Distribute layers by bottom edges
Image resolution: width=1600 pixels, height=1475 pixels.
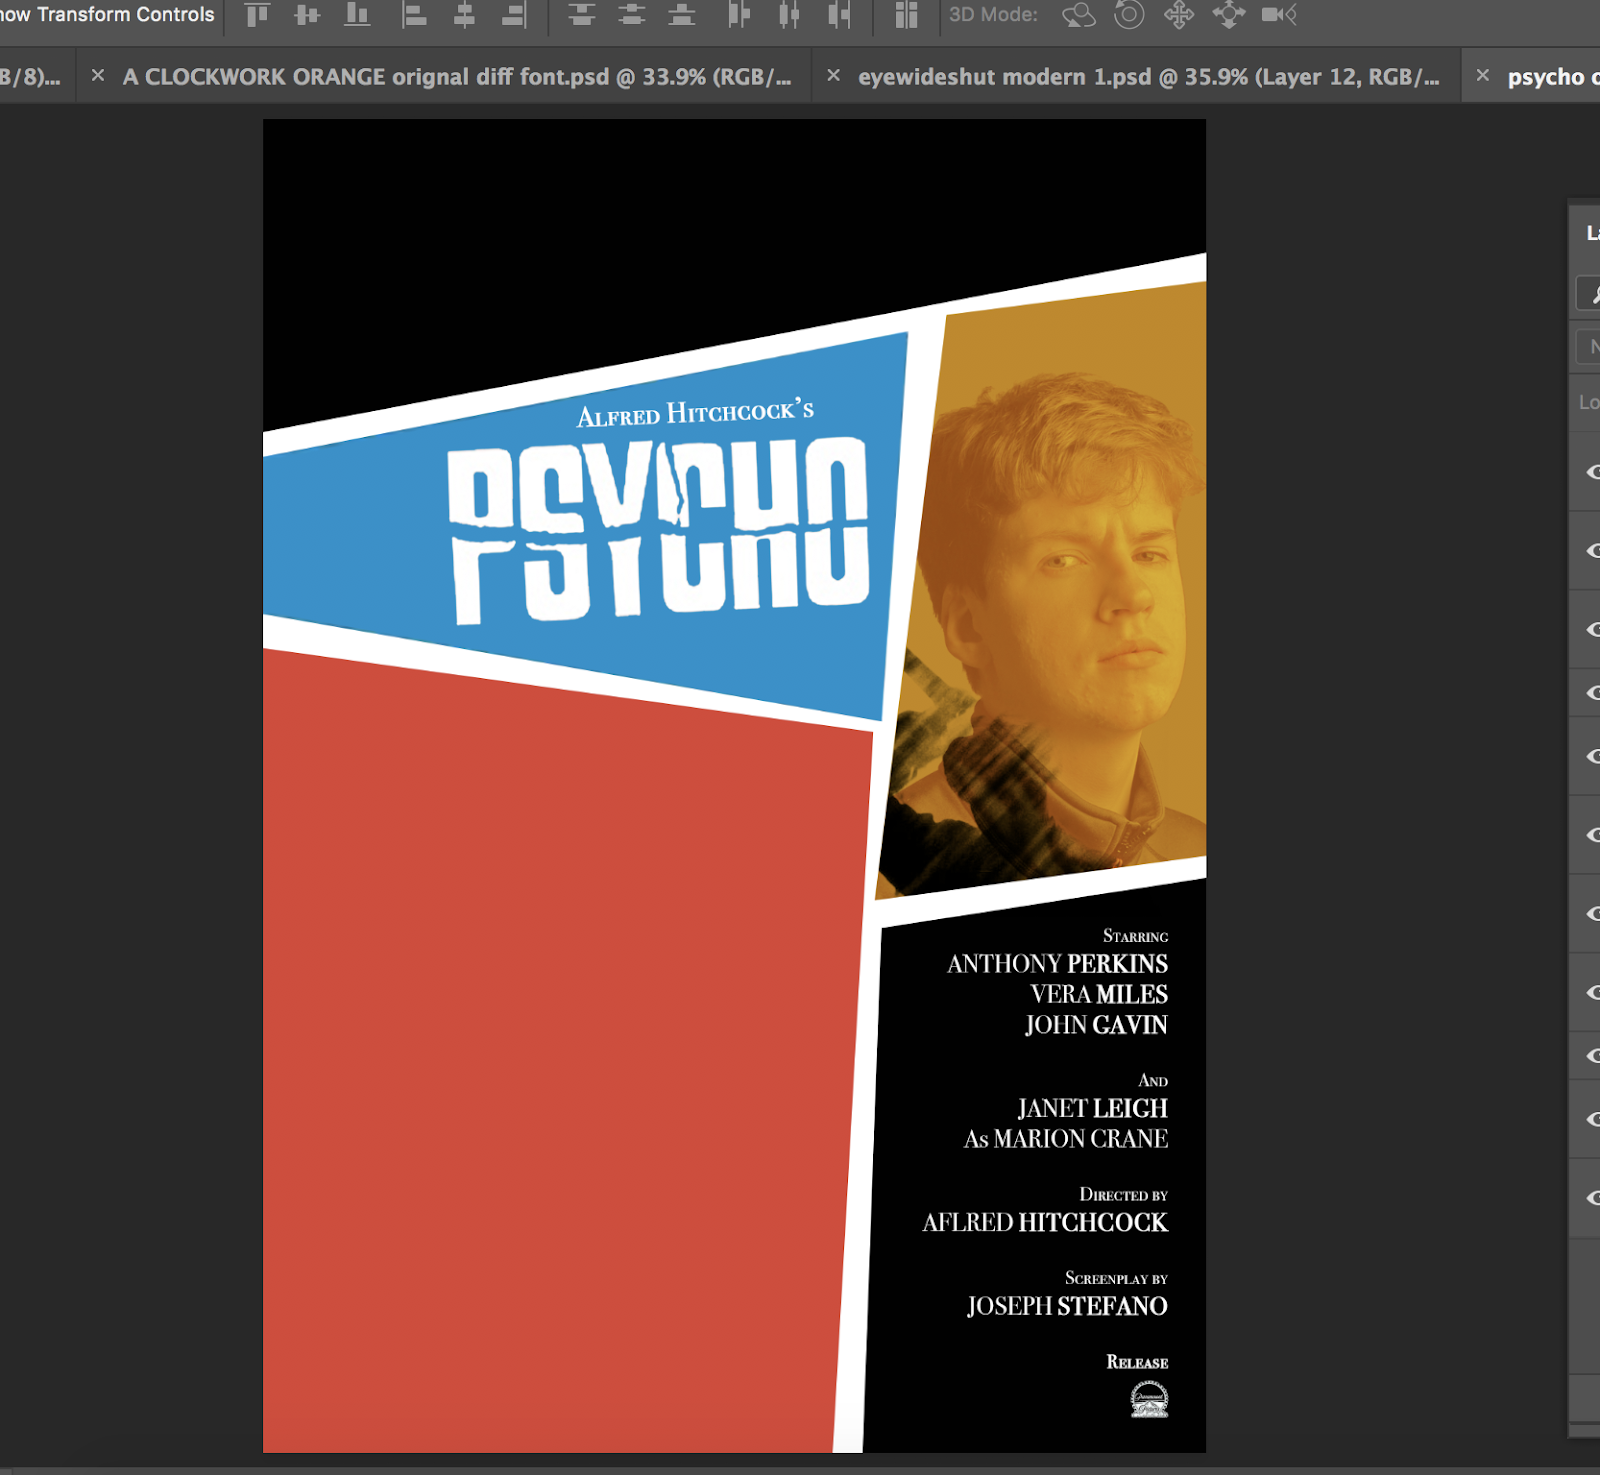682,15
